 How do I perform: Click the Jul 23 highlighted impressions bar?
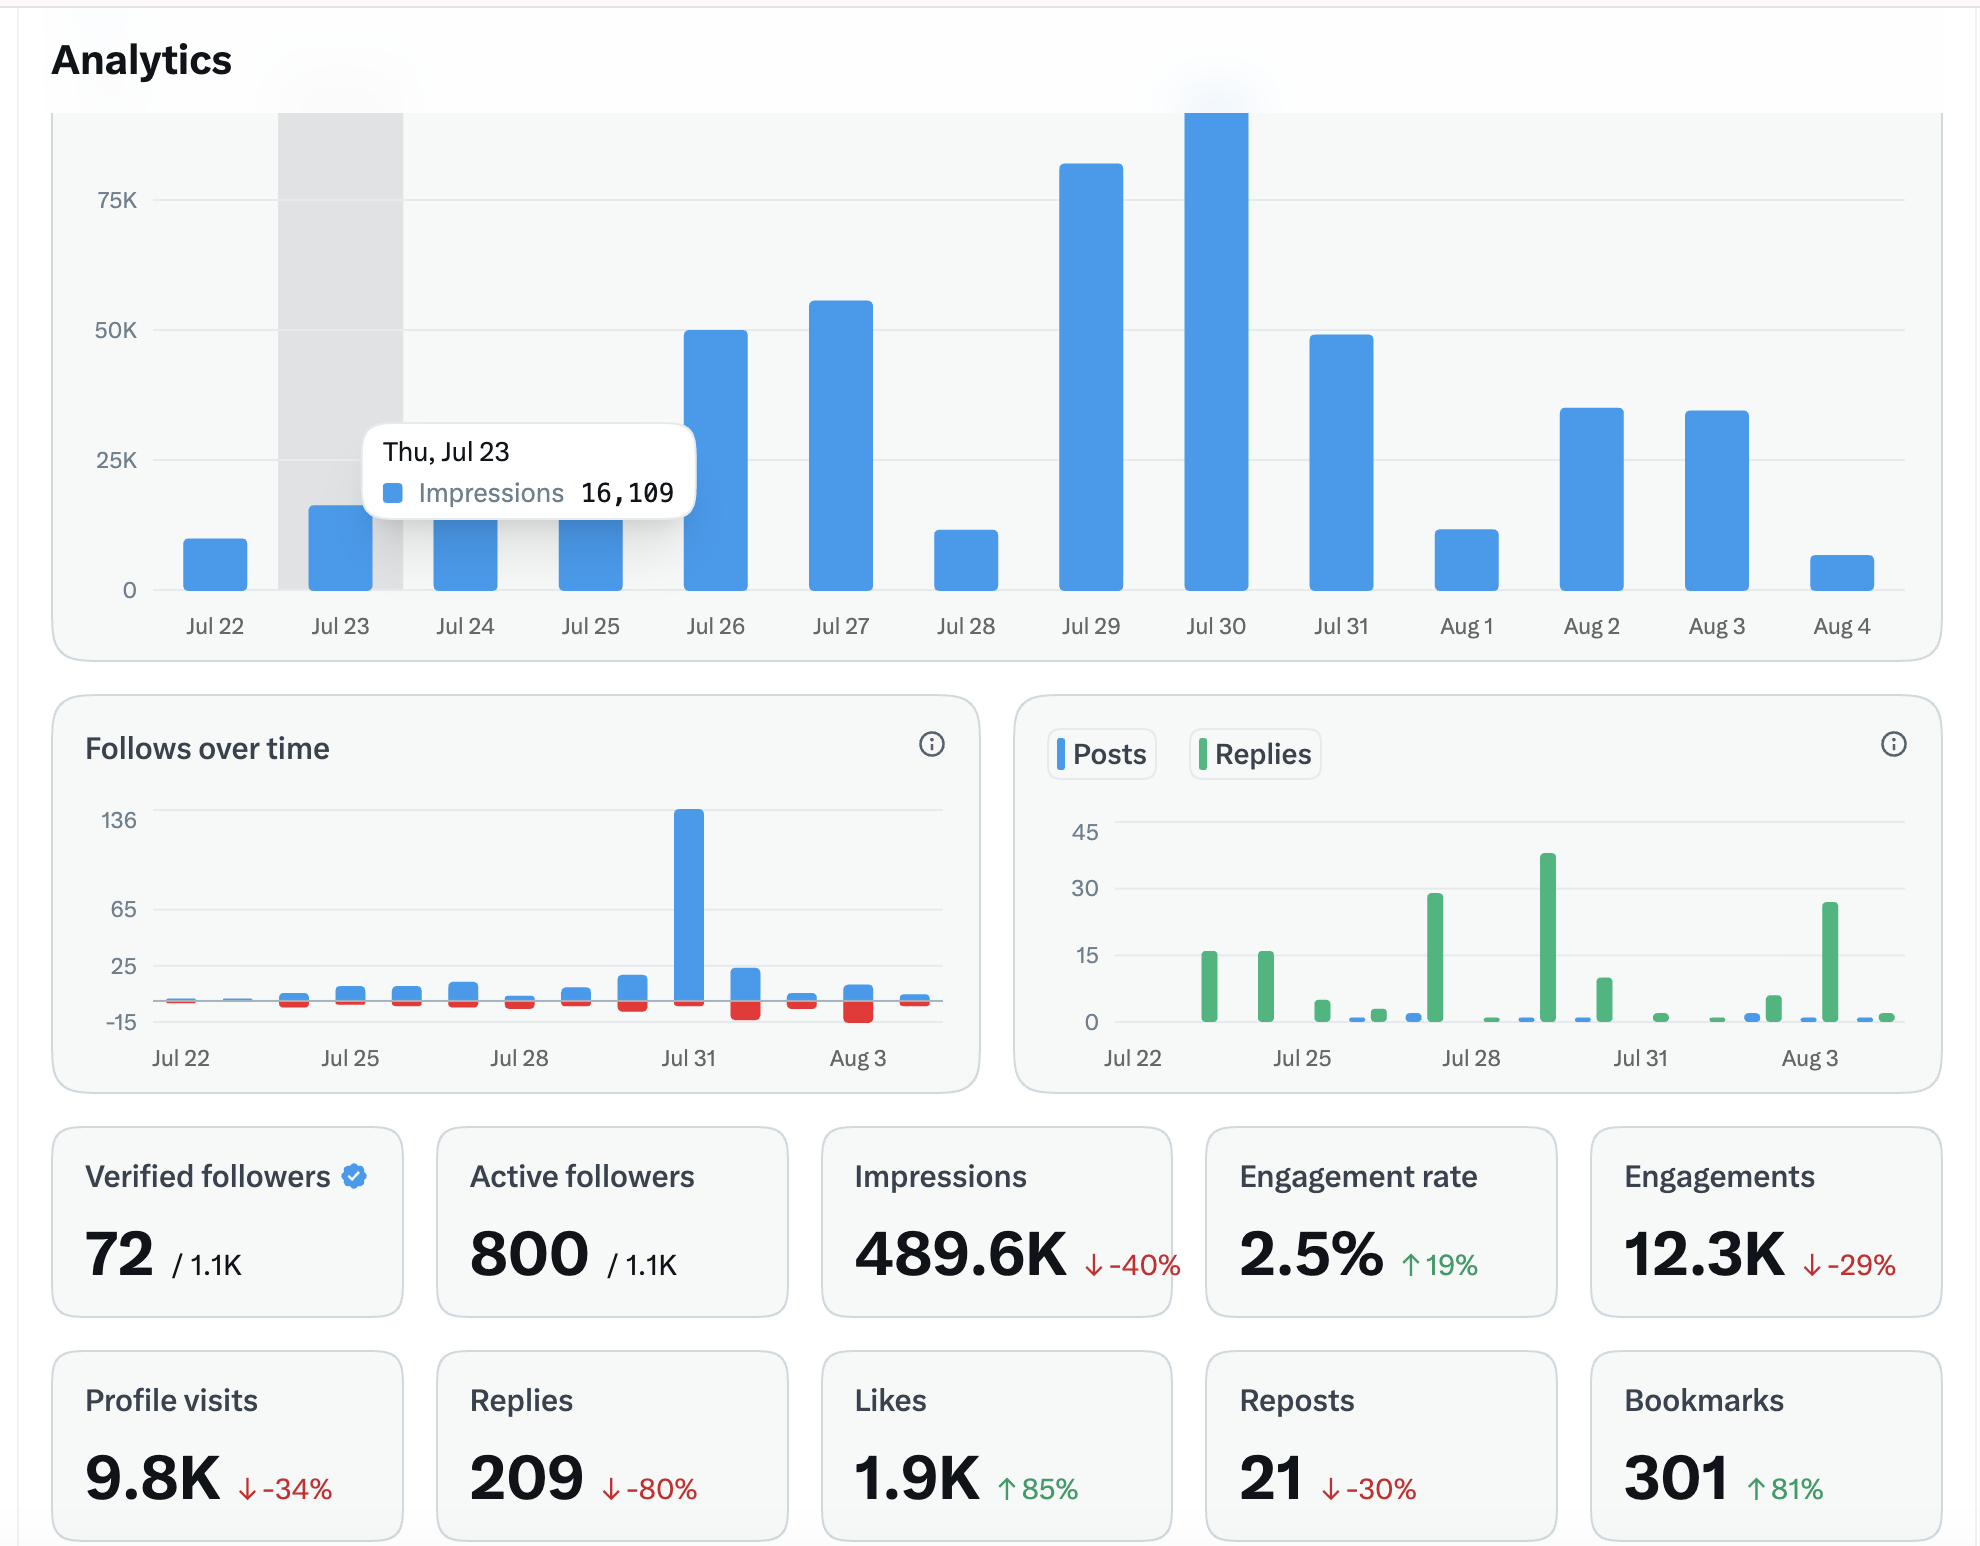click(x=340, y=548)
